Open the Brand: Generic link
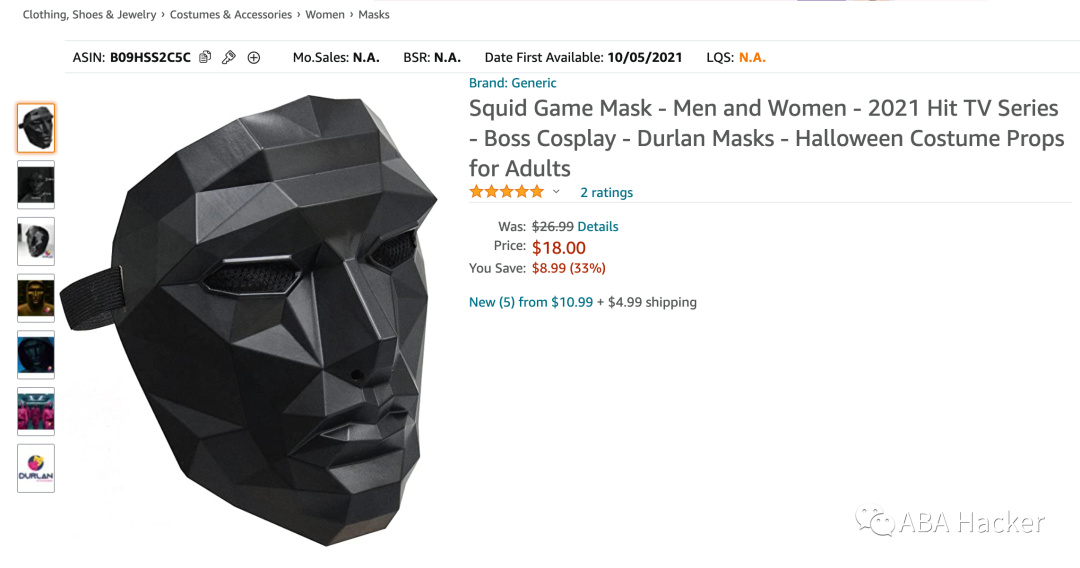The height and width of the screenshot is (568, 1080). 512,83
